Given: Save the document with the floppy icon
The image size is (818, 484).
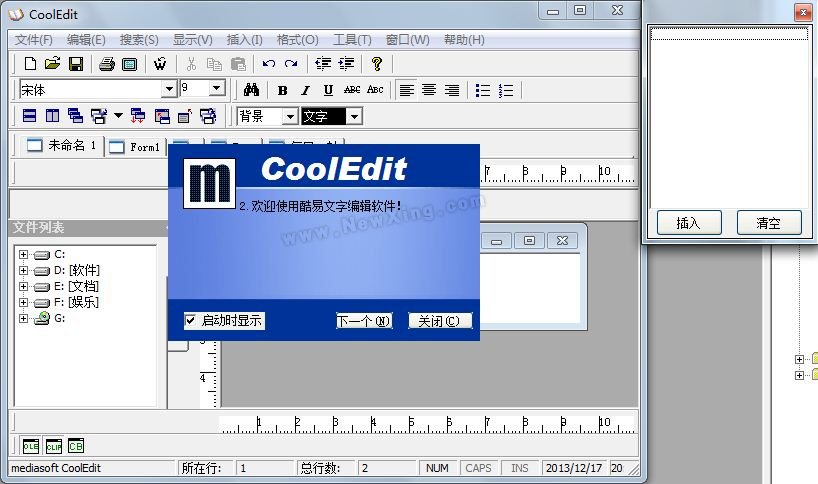Looking at the screenshot, I should (x=76, y=64).
